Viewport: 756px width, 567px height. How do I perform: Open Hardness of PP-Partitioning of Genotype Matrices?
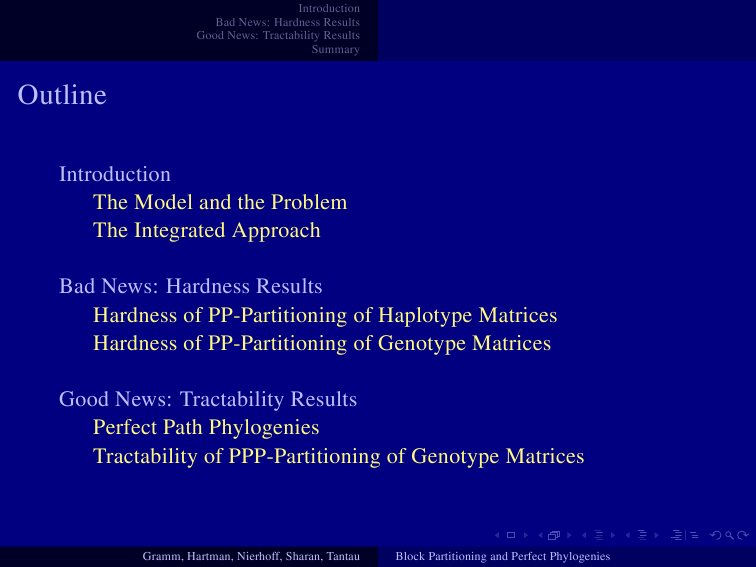322,343
